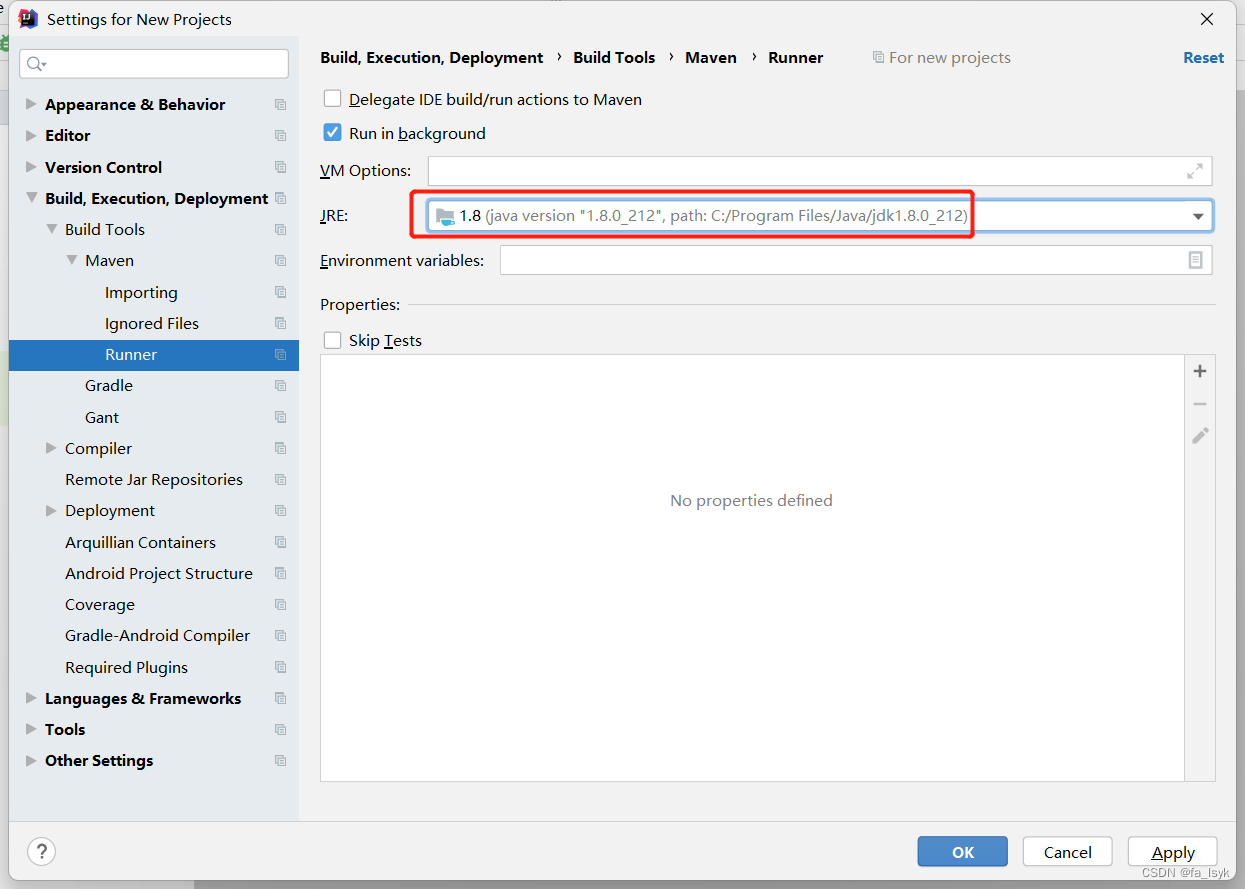Expand the VM Options field editor
Viewport: 1245px width, 889px height.
click(1195, 171)
